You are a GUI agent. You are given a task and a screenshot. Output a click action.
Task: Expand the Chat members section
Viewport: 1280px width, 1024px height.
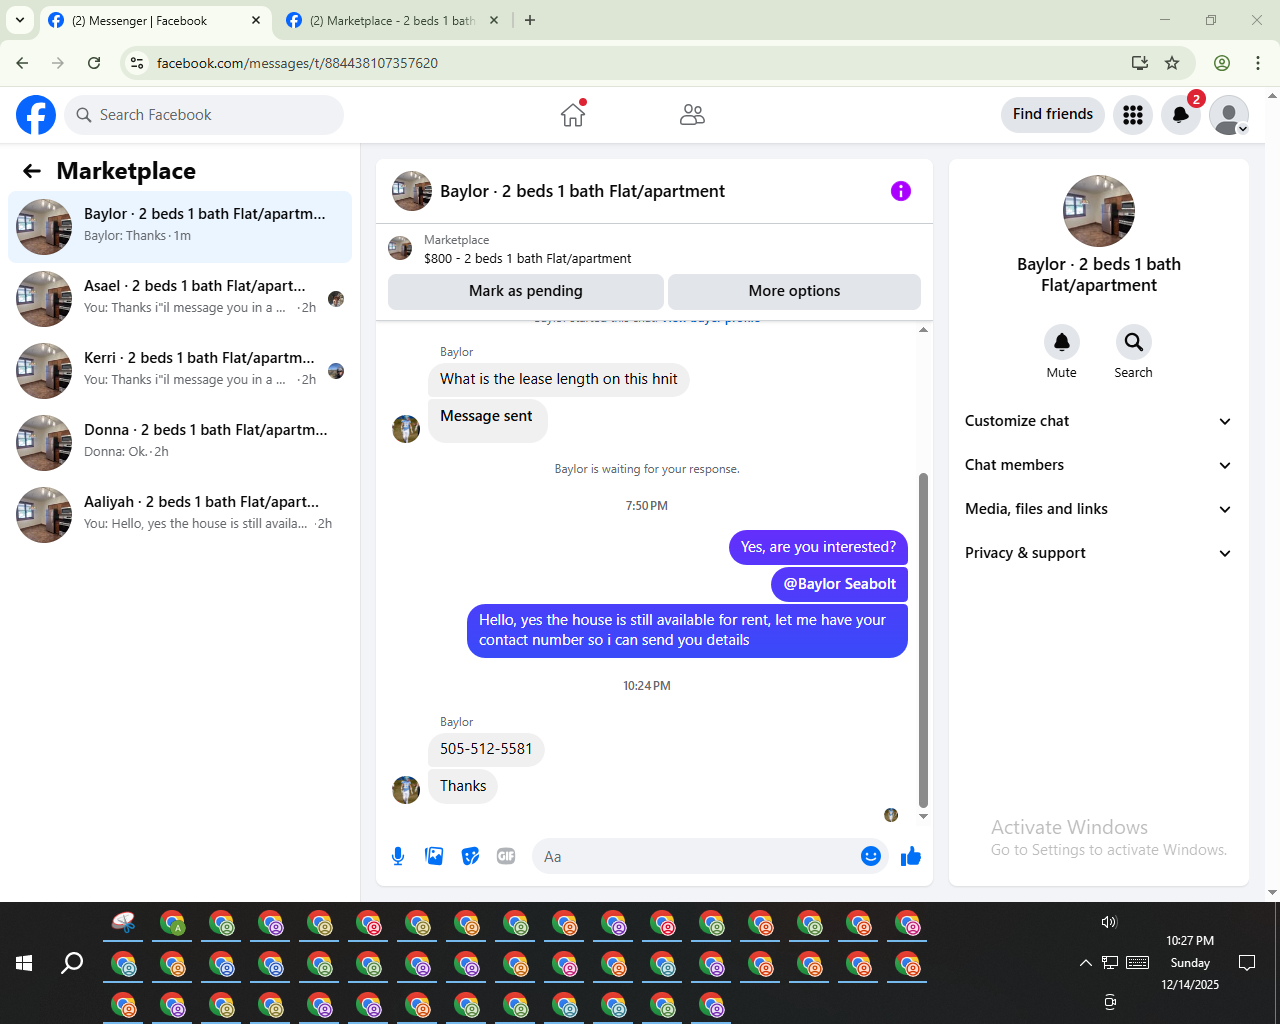pos(1098,465)
